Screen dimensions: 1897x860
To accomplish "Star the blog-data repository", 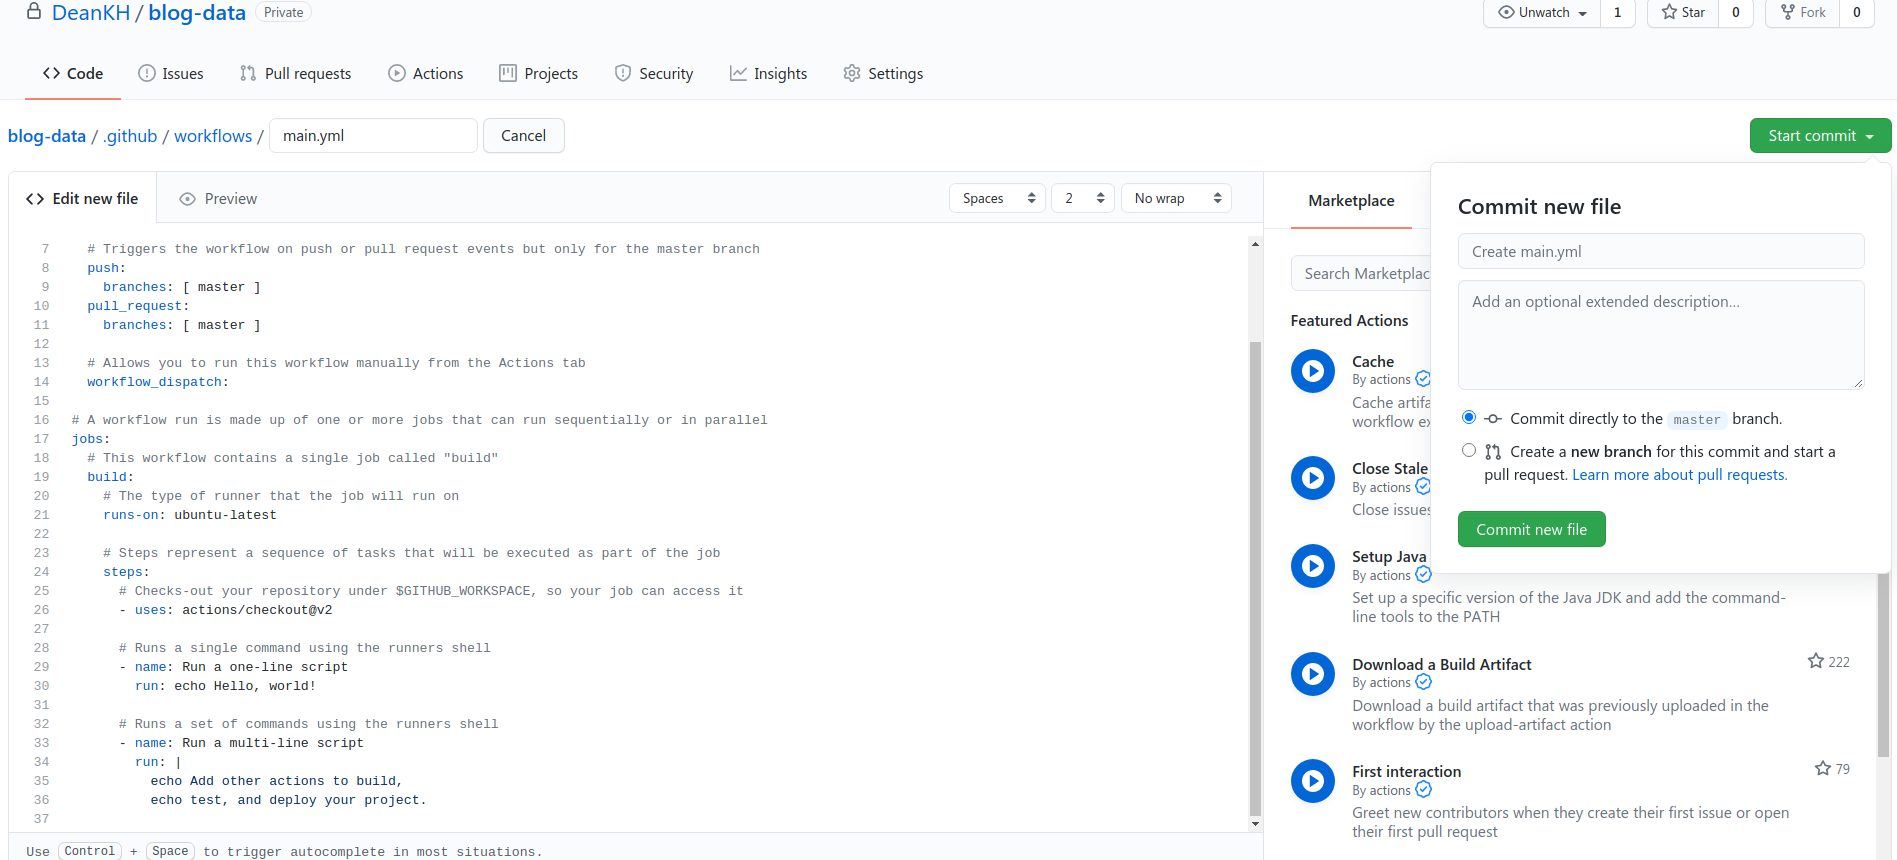I will coord(1683,12).
